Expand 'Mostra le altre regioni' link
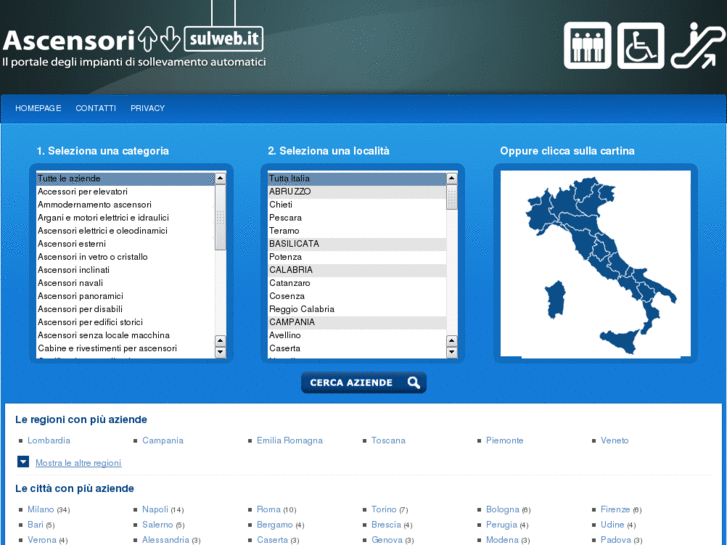 pyautogui.click(x=78, y=463)
